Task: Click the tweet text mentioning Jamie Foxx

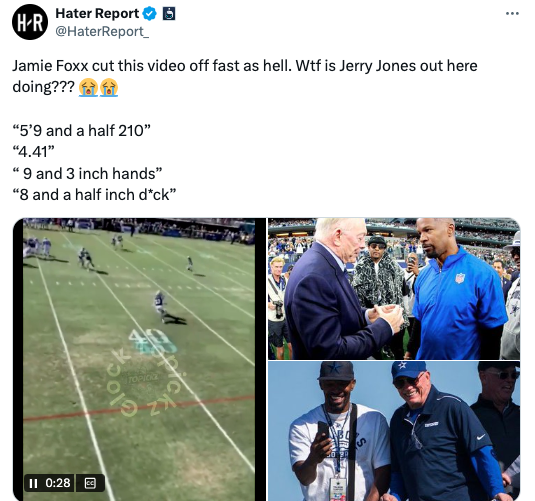Action: click(x=245, y=76)
